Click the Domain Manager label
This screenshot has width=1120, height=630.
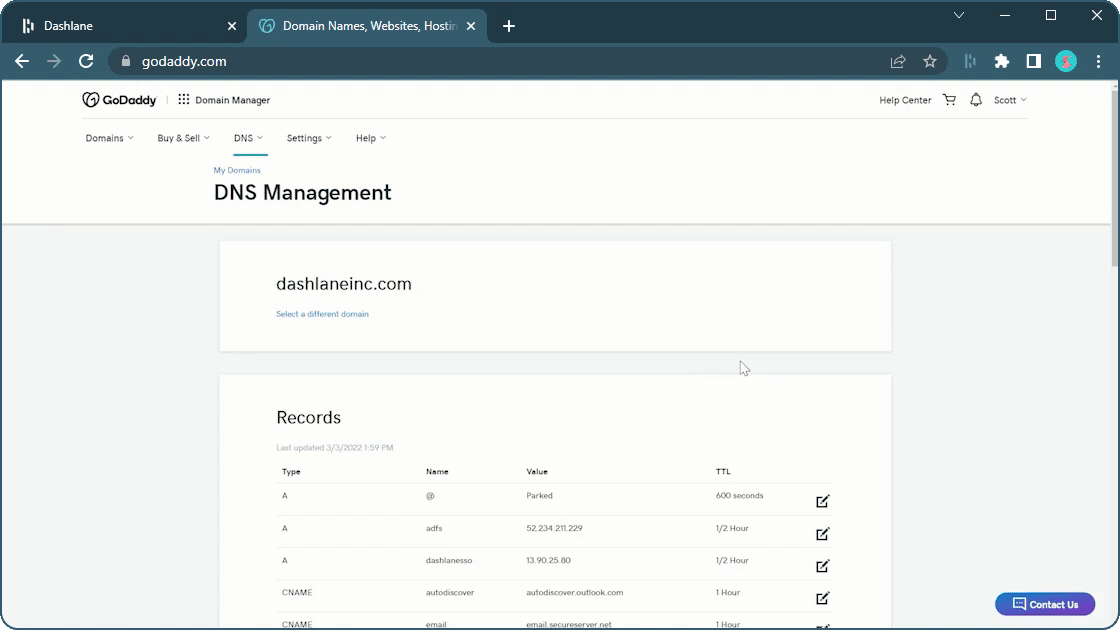[x=233, y=100]
